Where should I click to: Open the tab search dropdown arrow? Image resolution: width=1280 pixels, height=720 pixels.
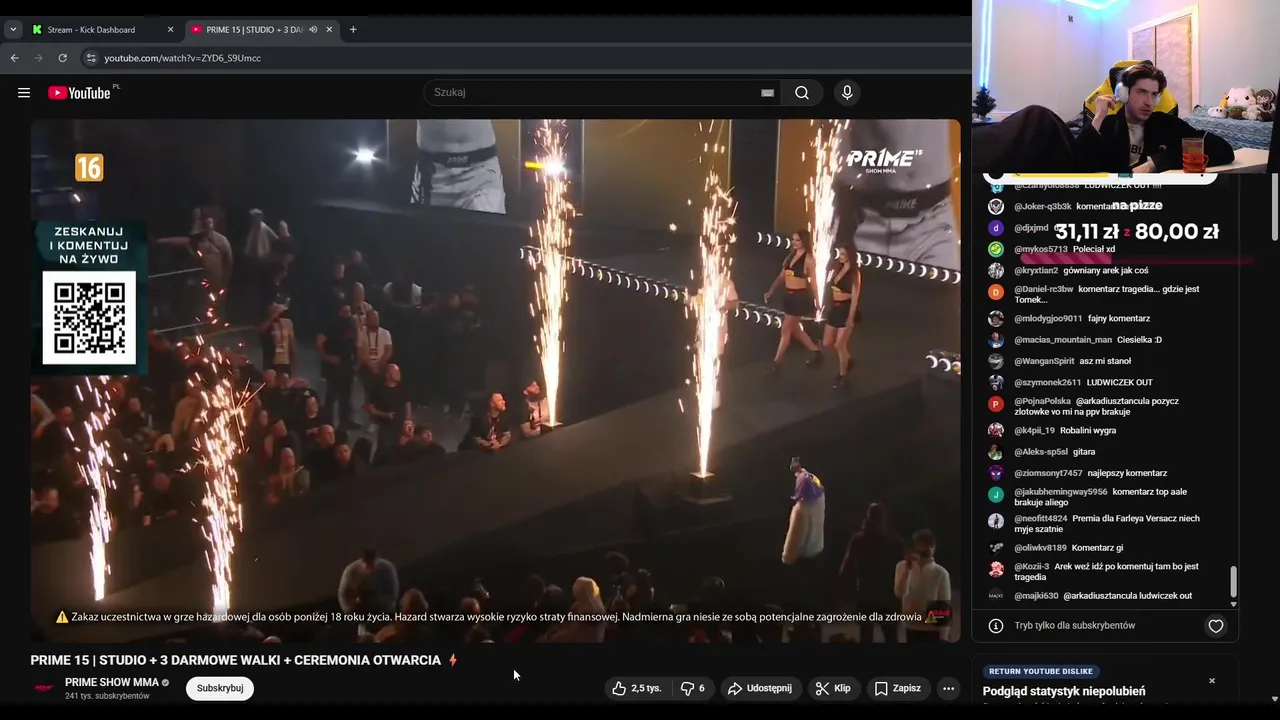pos(13,30)
